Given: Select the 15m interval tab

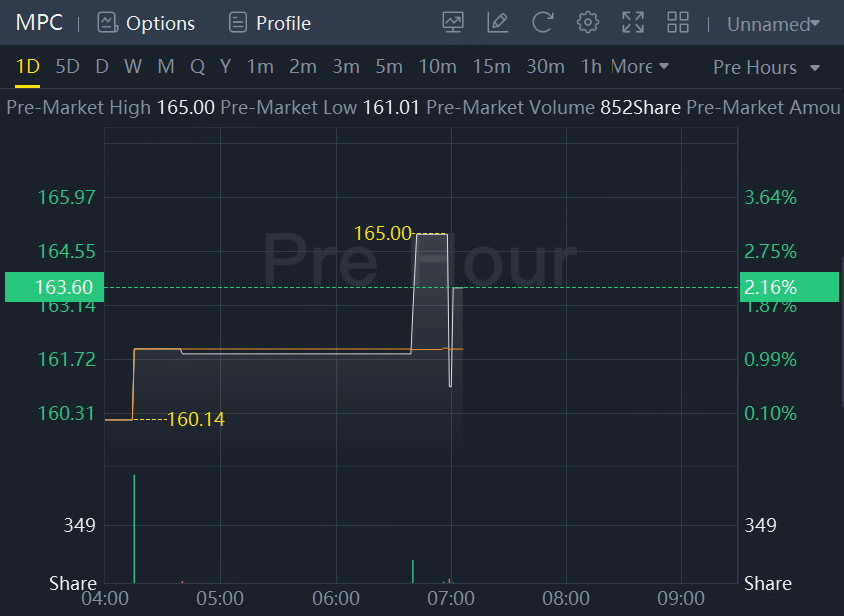Looking at the screenshot, I should pyautogui.click(x=491, y=67).
